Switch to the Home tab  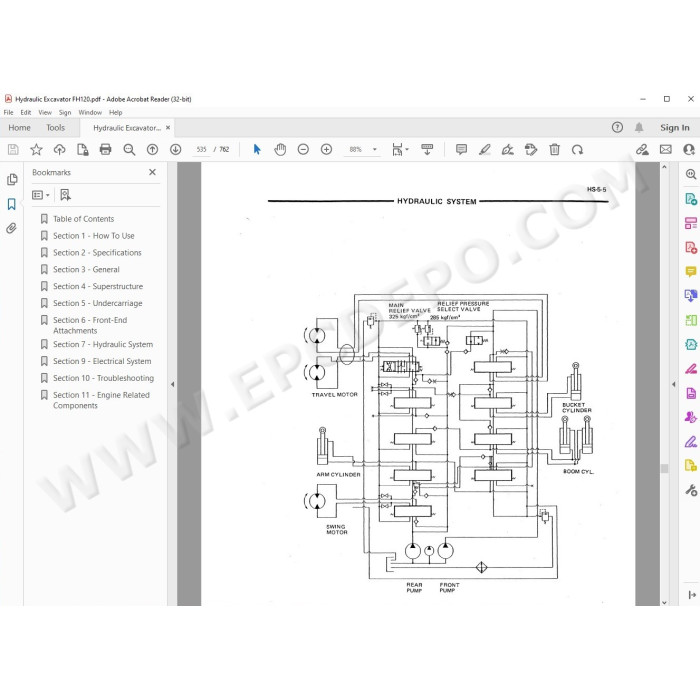[x=20, y=128]
